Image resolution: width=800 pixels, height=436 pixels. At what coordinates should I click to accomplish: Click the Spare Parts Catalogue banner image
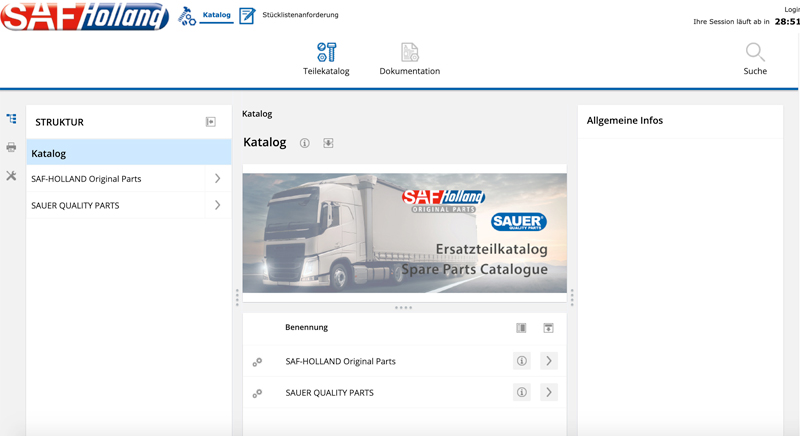pos(404,232)
